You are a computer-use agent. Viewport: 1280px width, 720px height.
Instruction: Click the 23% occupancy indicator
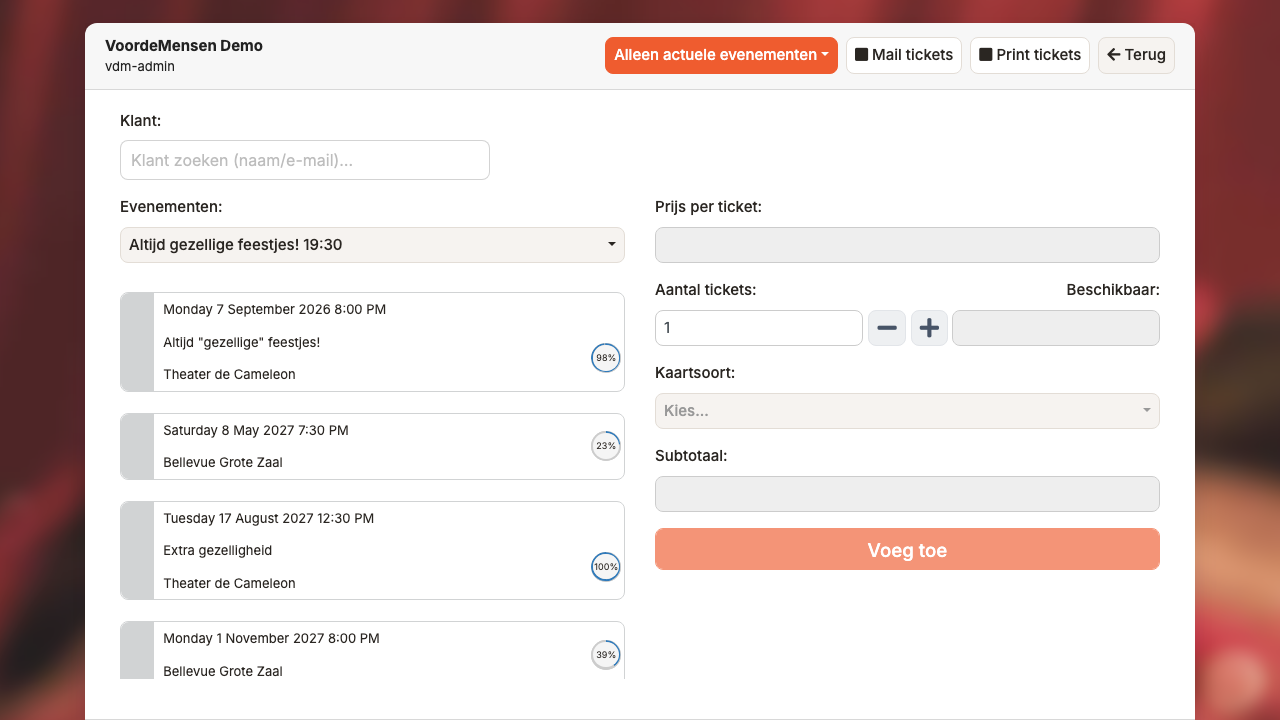pos(606,446)
